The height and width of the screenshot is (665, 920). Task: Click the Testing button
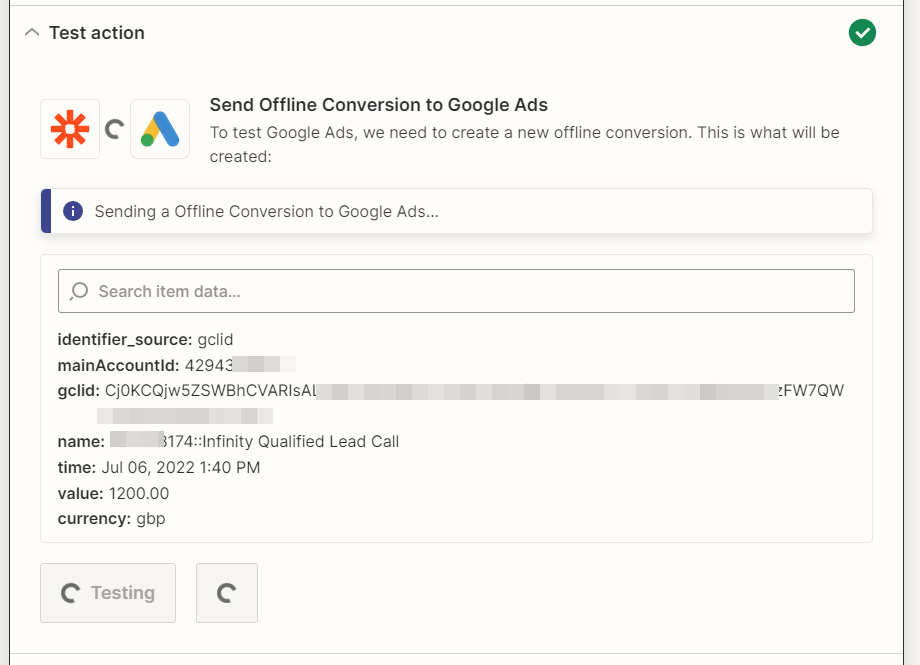(x=108, y=593)
